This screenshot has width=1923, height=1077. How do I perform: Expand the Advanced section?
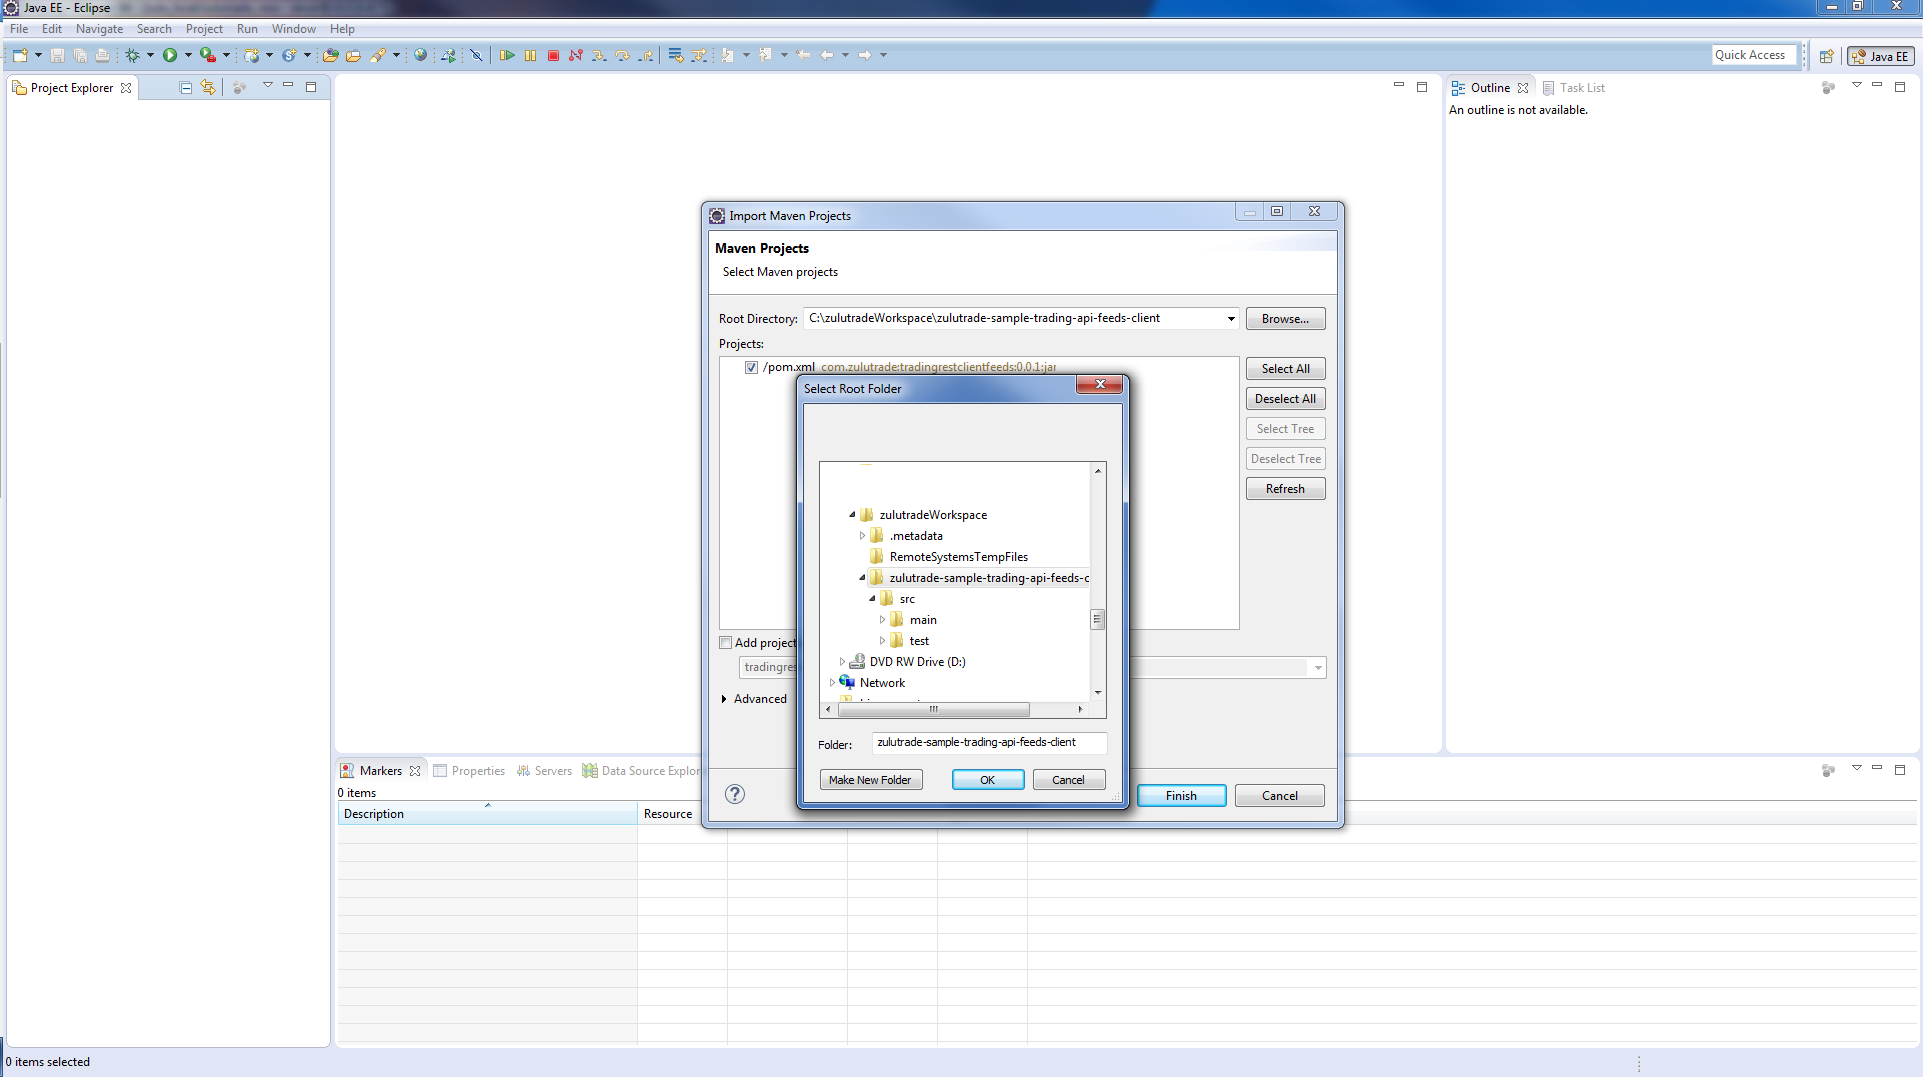724,699
